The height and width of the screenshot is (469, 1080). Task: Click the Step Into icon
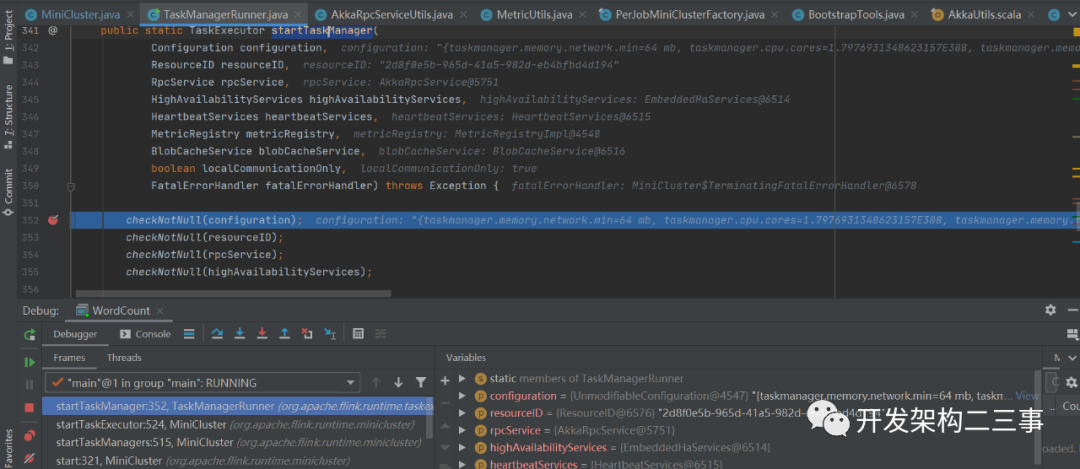click(240, 334)
